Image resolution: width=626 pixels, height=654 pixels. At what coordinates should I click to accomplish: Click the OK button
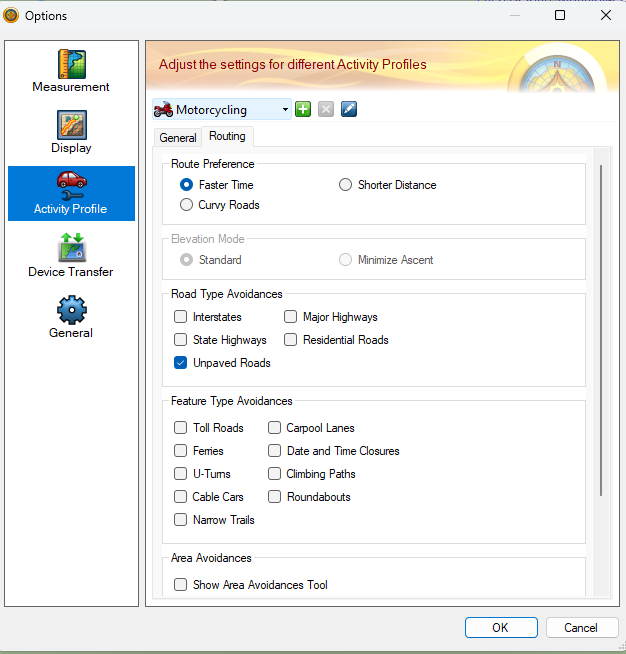point(501,628)
